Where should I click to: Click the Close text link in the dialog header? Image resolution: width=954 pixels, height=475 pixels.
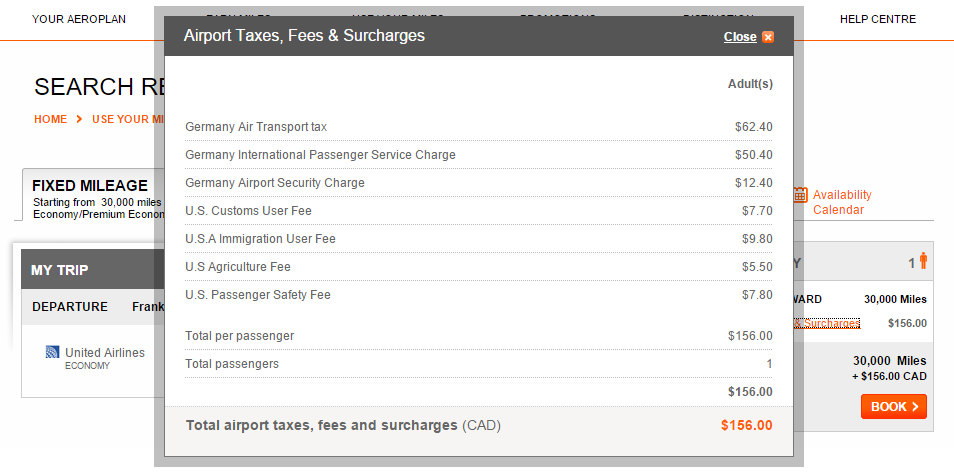(x=740, y=37)
